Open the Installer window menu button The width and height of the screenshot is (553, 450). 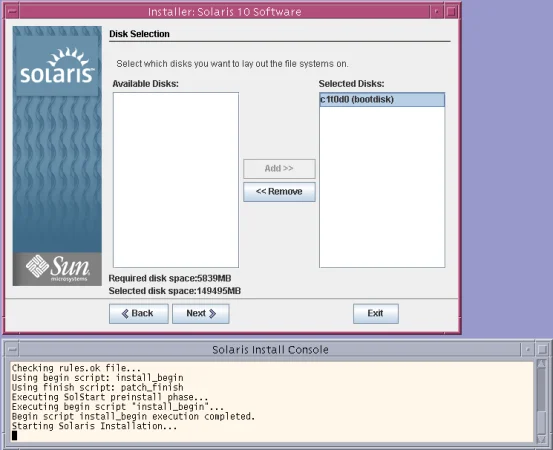click(12, 12)
